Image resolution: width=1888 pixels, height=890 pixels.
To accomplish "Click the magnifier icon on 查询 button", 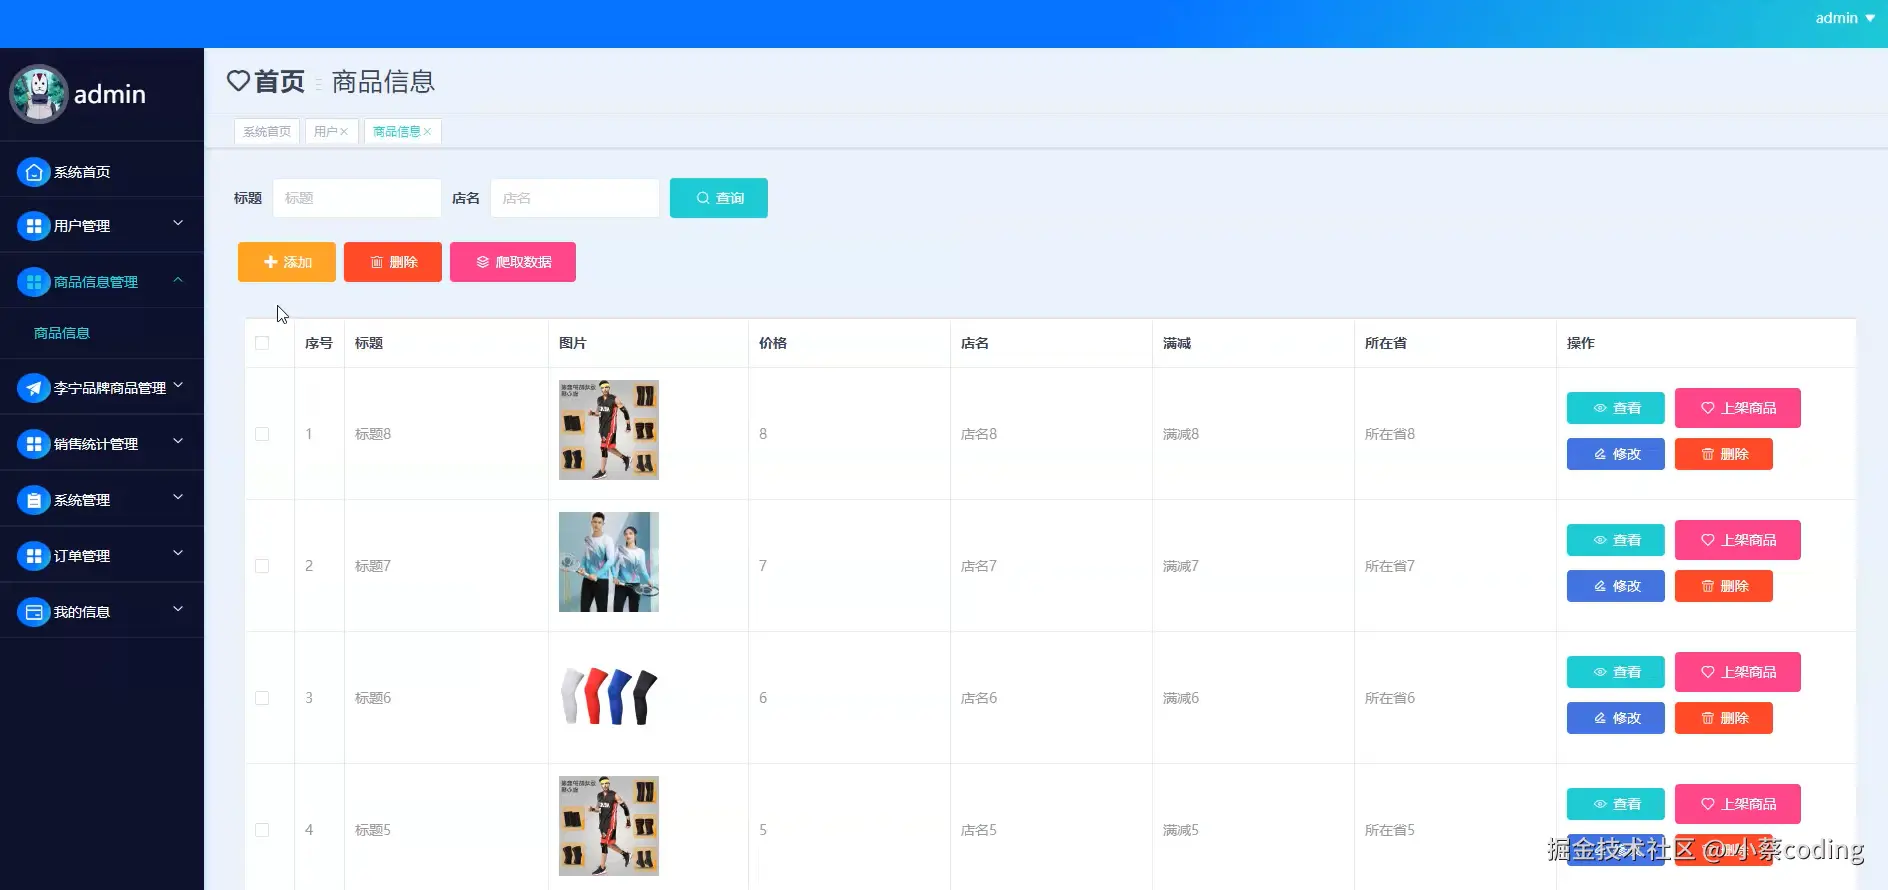I will [x=703, y=198].
